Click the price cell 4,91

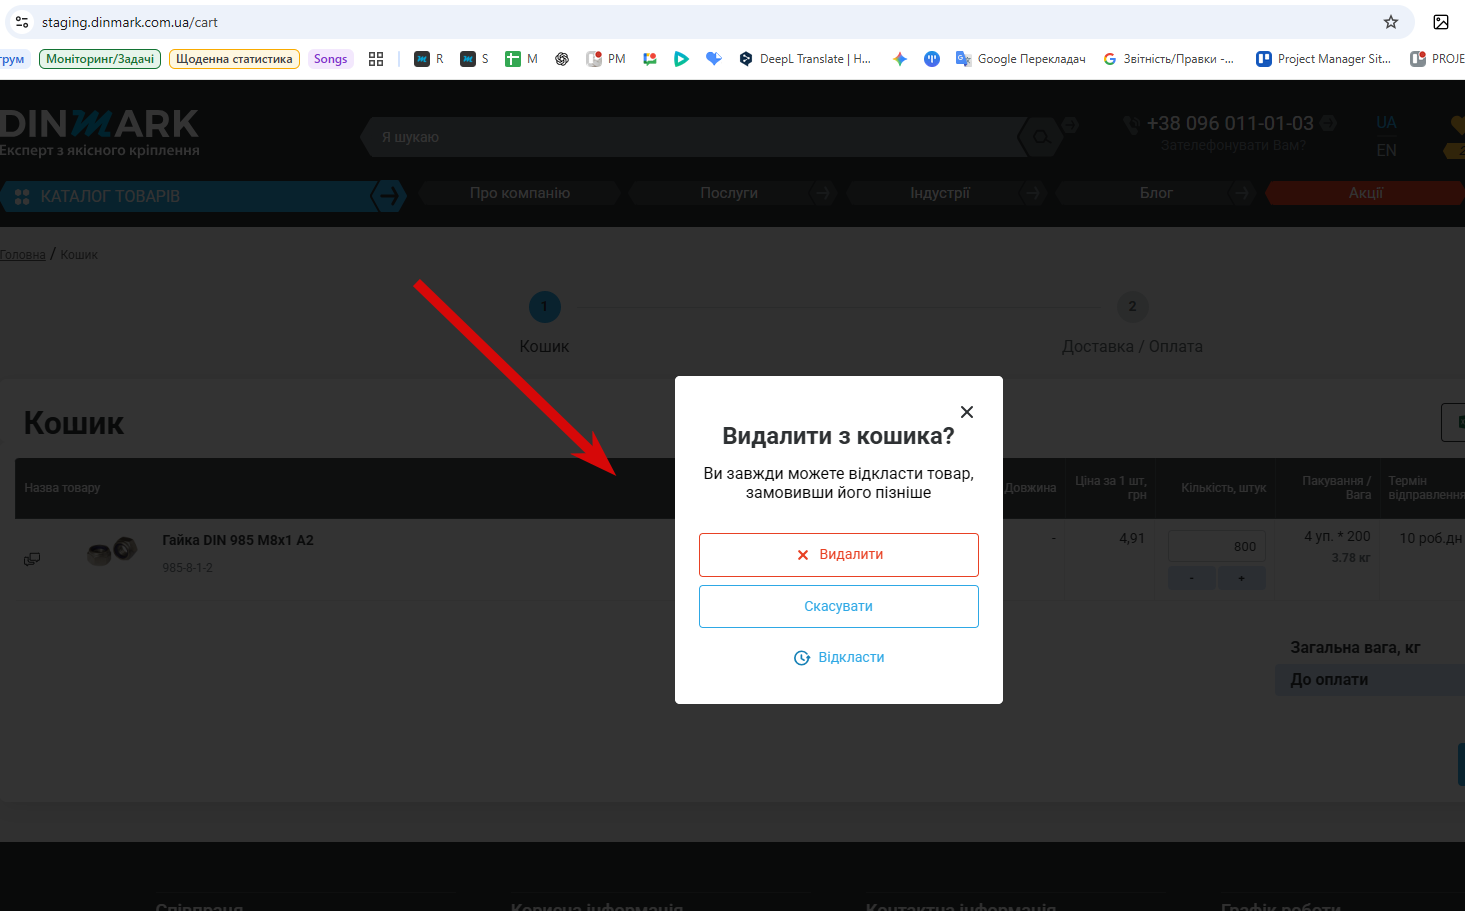(1132, 538)
